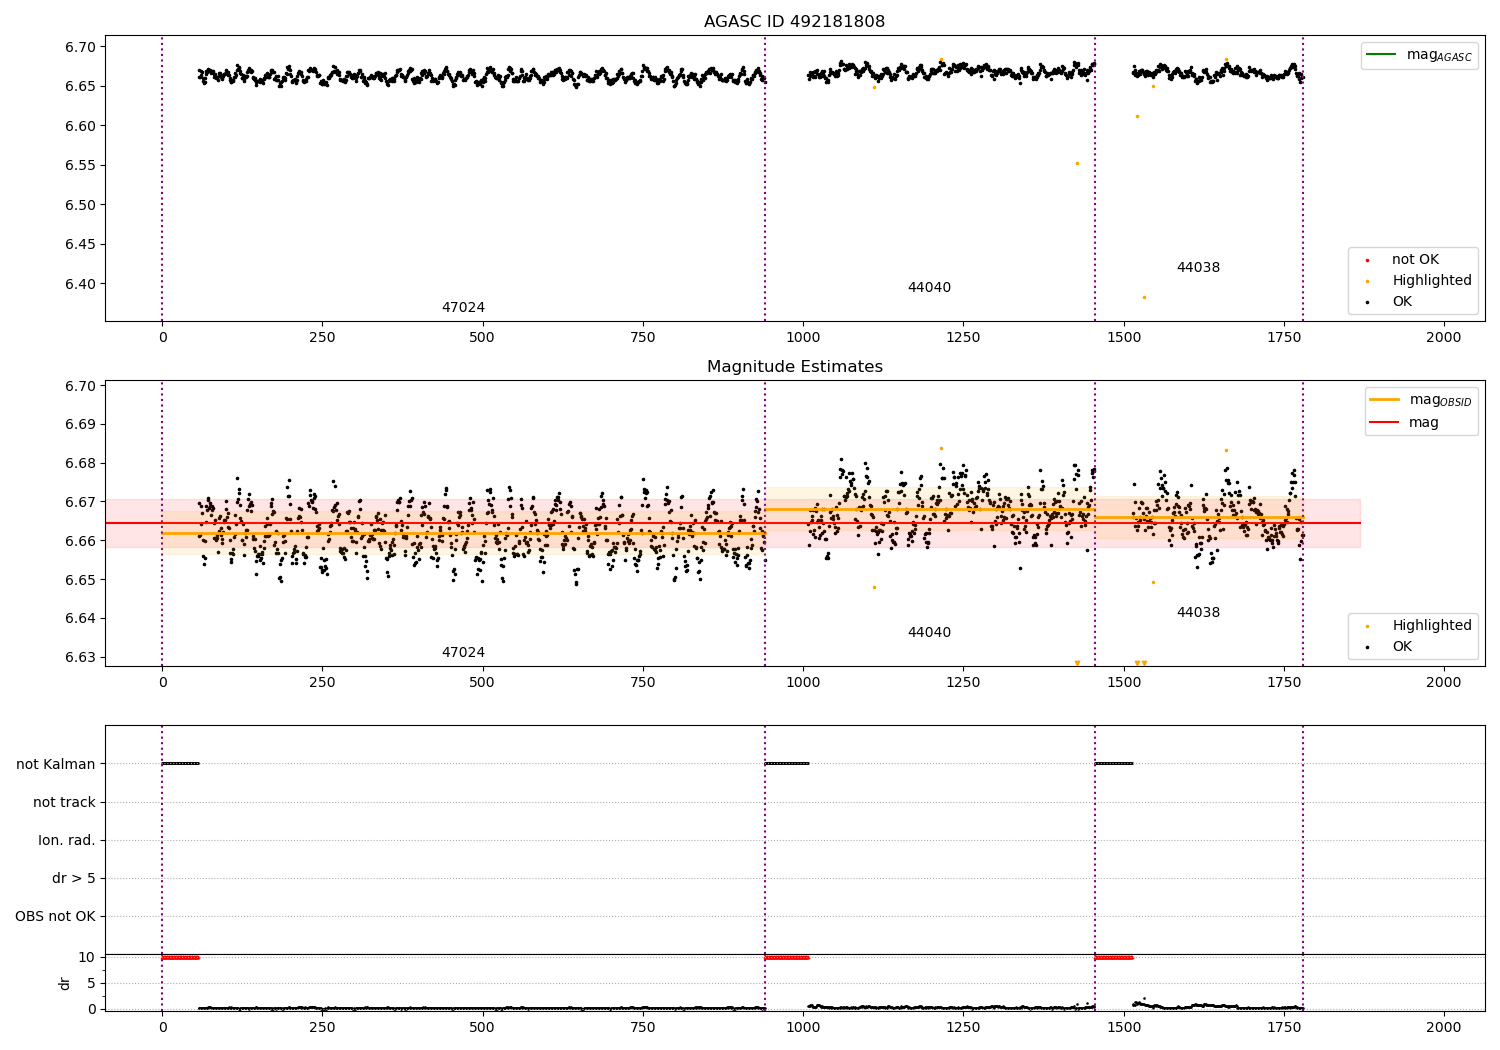The height and width of the screenshot is (1050, 1500).
Task: Click obsid label 44040 in the top plot
Action: (x=929, y=287)
